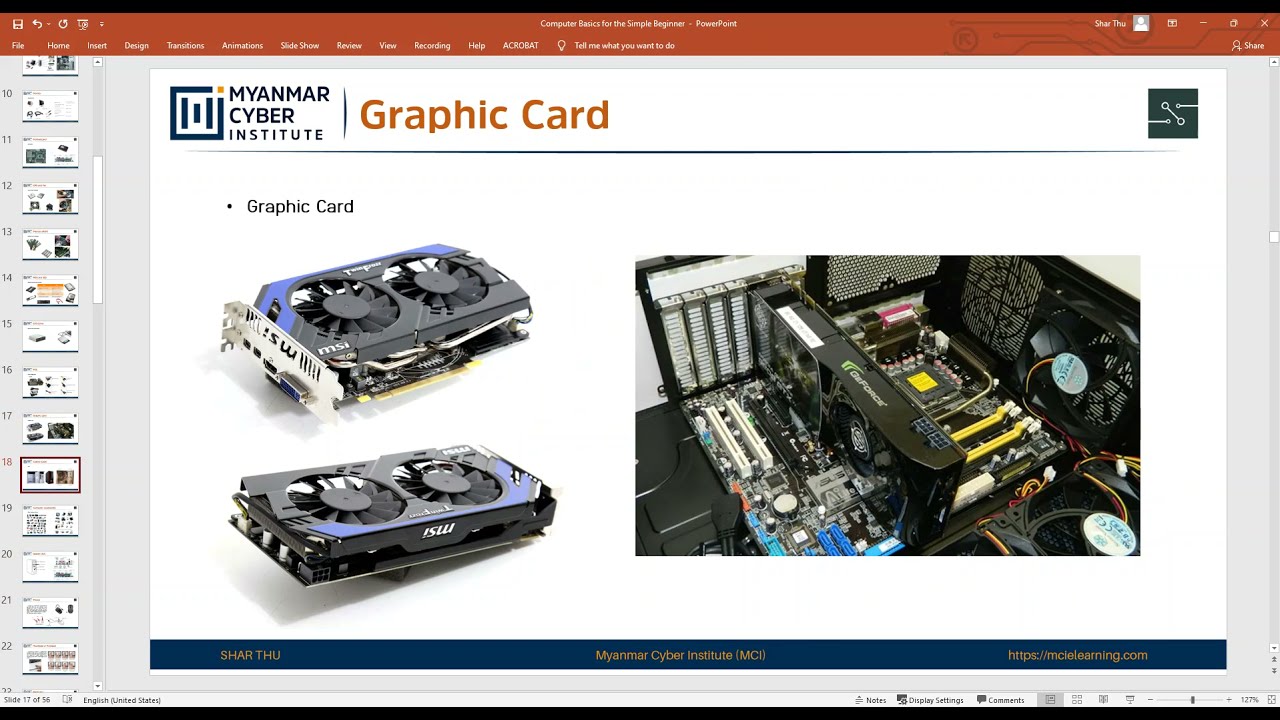Image resolution: width=1280 pixels, height=720 pixels.
Task: Click the SHAR THU footer text
Action: [x=250, y=655]
